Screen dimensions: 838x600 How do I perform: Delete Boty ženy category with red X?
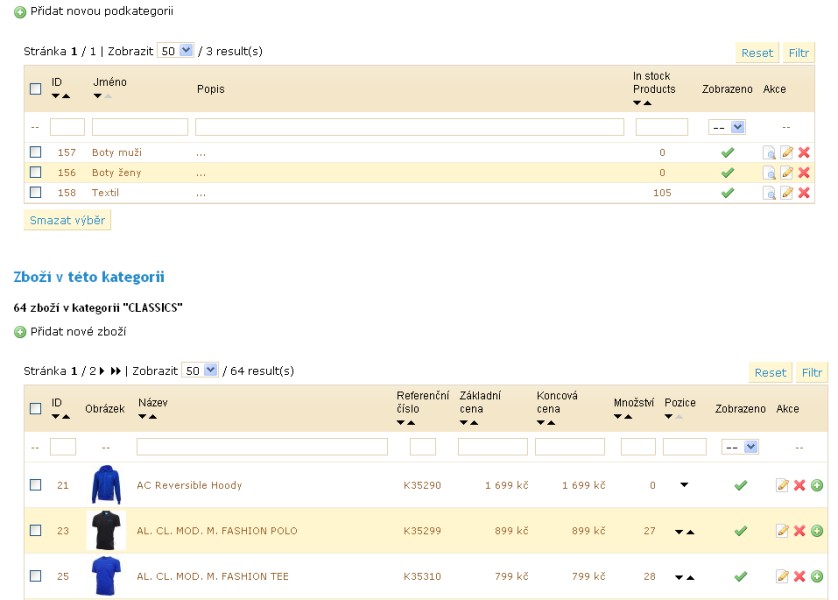[x=804, y=173]
